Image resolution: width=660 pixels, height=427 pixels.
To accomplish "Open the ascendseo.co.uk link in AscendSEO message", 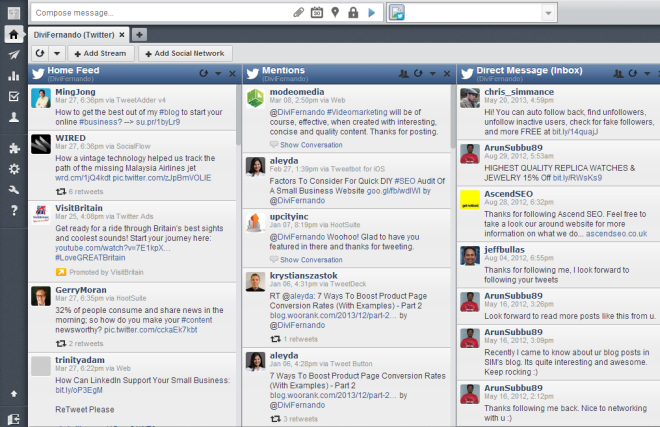I will (x=616, y=234).
